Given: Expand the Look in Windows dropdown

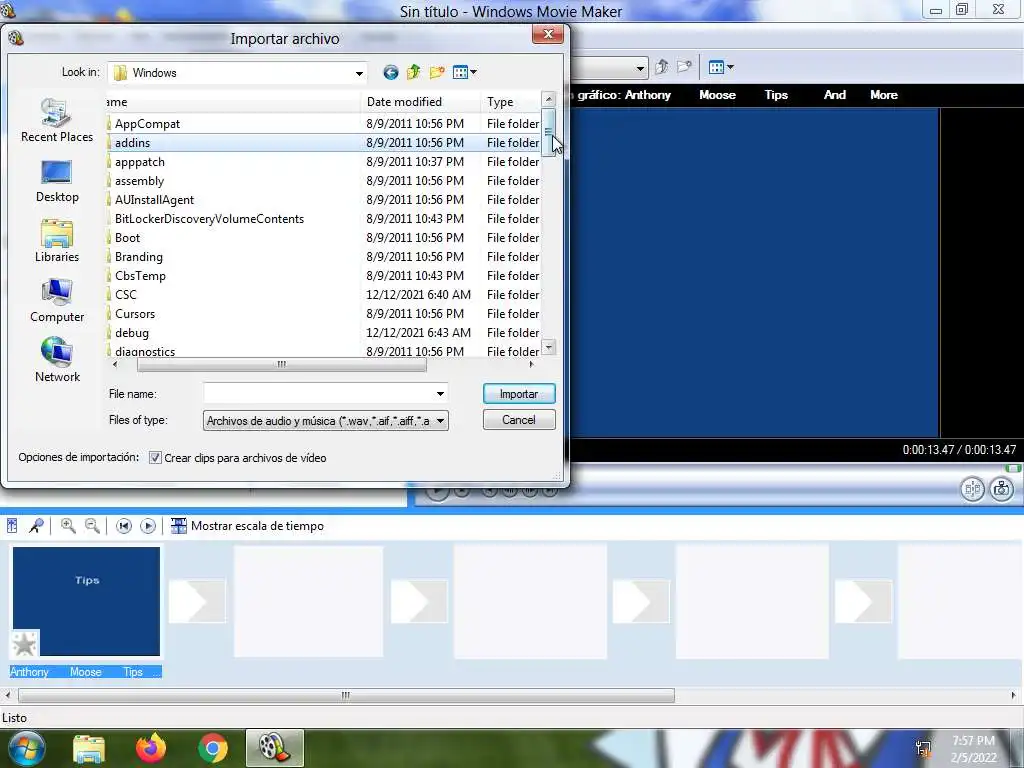Looking at the screenshot, I should [359, 73].
